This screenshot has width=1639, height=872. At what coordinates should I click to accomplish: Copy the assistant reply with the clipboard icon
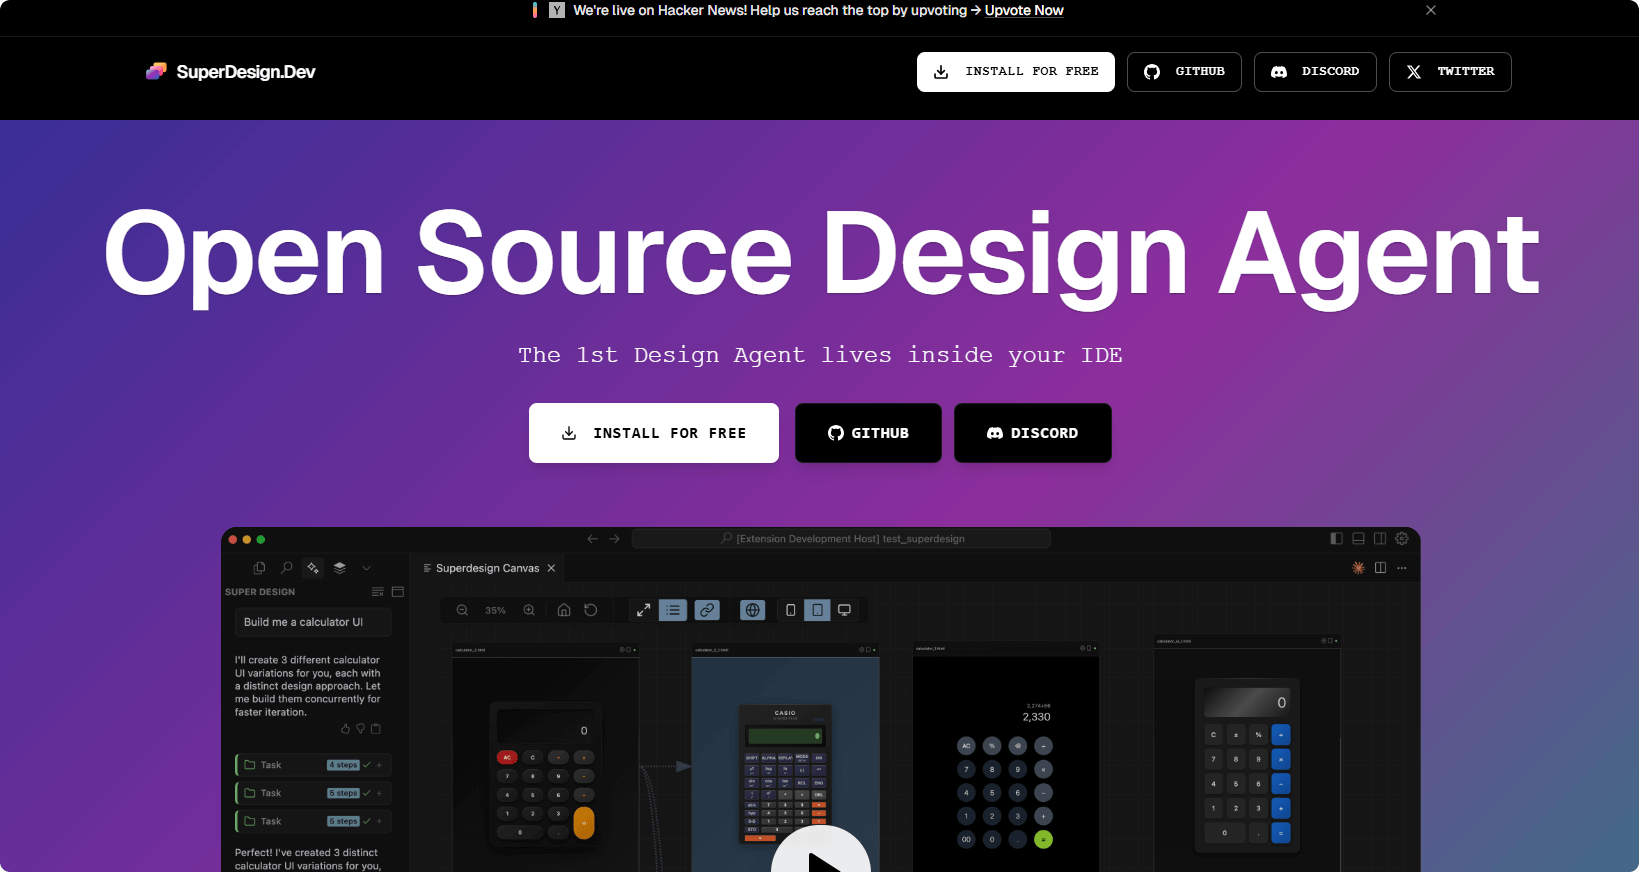(x=376, y=729)
